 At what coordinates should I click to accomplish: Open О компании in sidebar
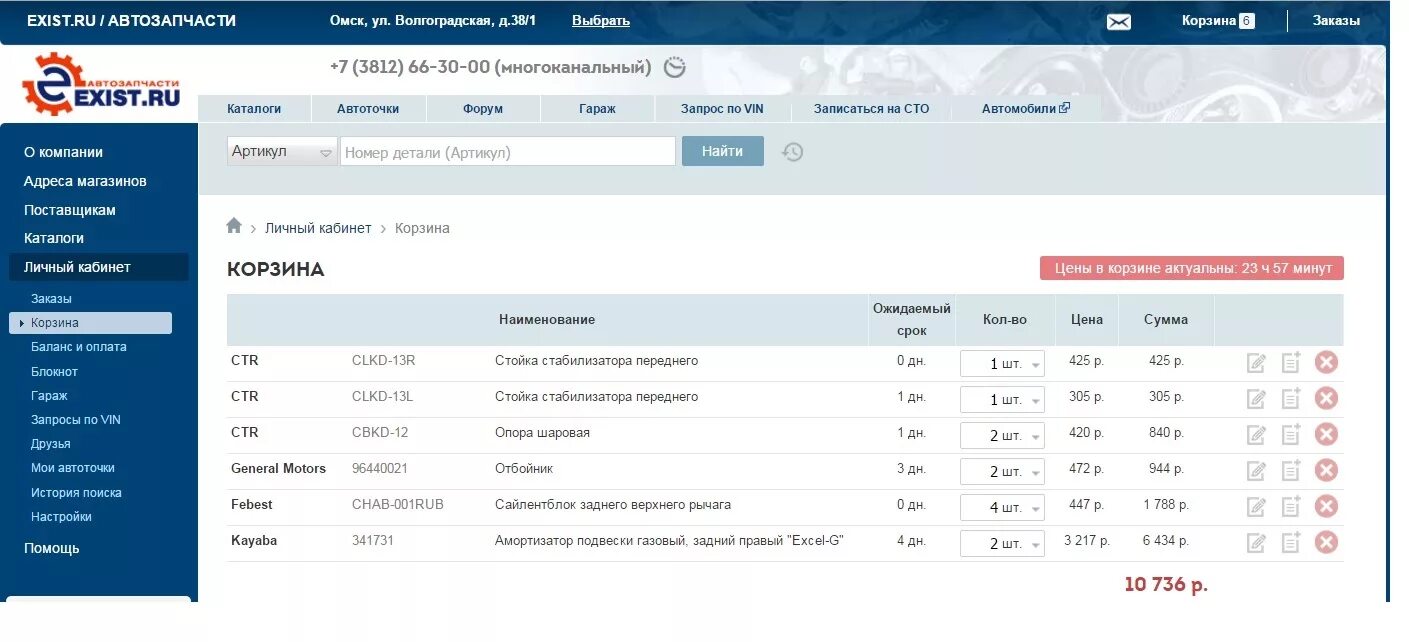tap(63, 152)
